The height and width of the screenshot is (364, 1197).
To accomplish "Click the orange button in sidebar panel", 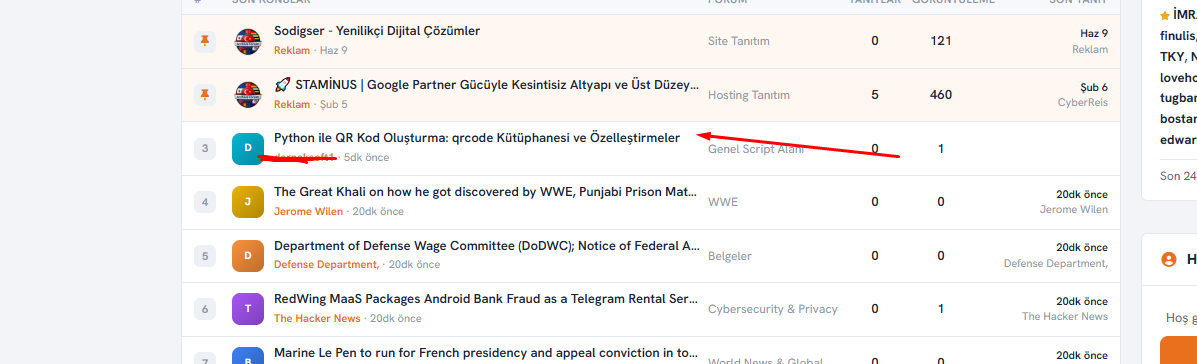I will point(1178,350).
